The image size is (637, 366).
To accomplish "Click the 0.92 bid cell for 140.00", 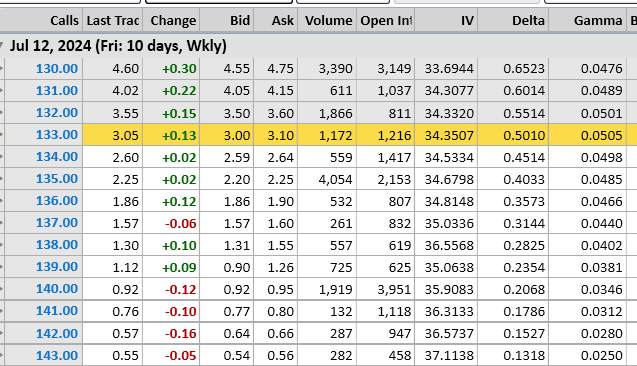I will coord(227,289).
